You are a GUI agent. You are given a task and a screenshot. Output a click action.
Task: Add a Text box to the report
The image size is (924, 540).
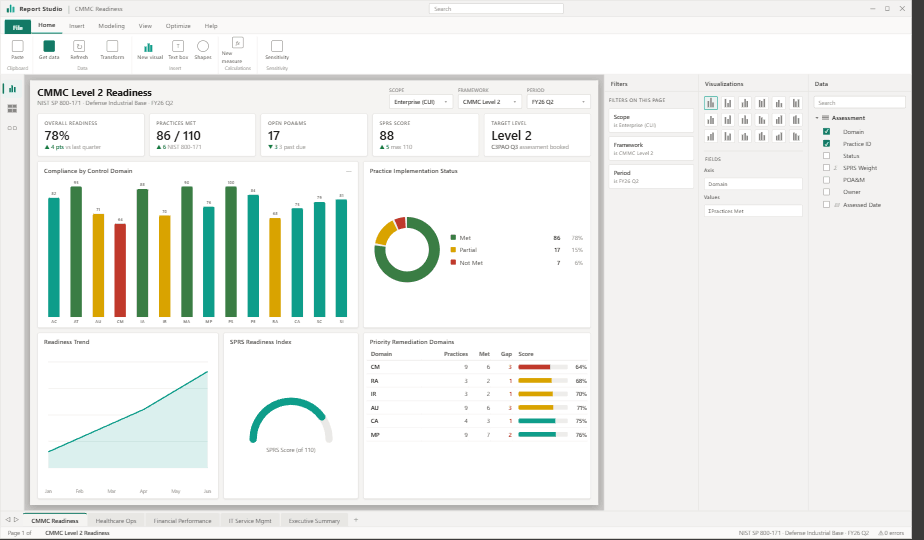point(177,46)
